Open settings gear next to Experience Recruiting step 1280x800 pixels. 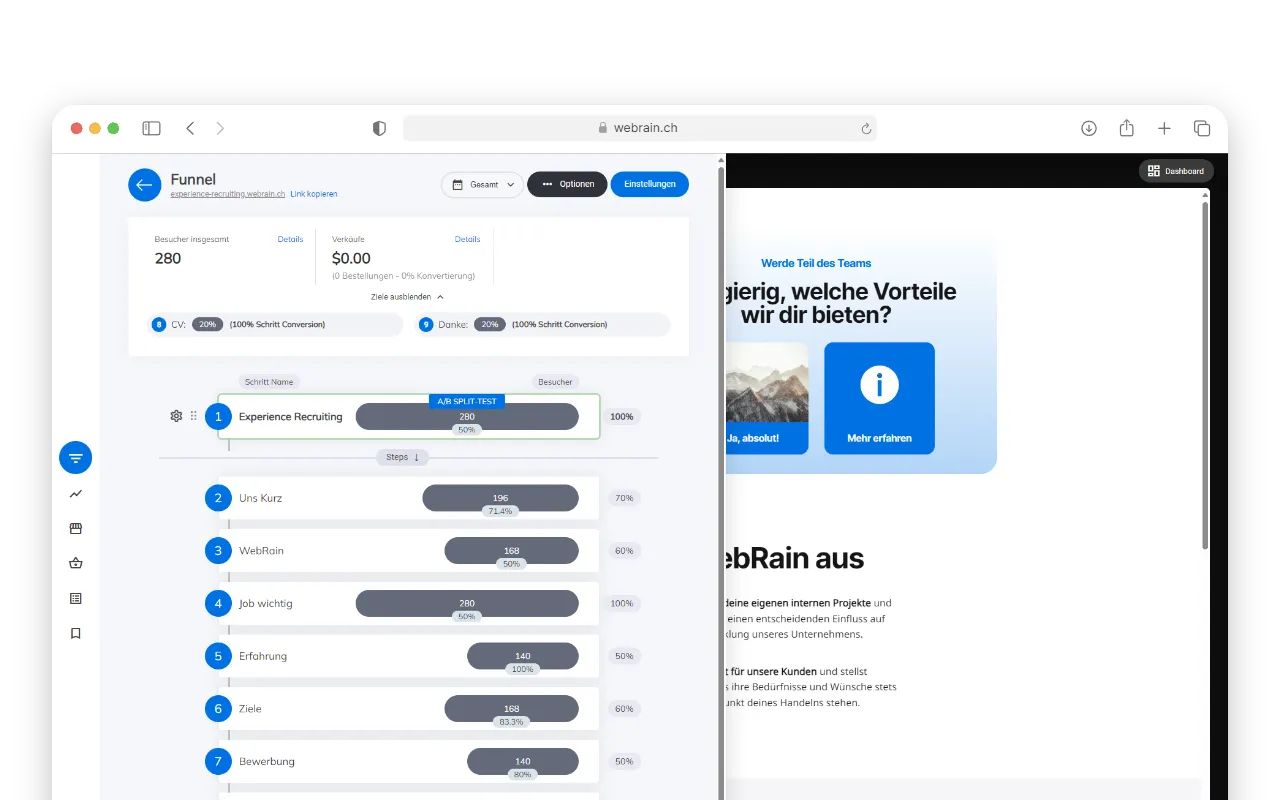tap(176, 416)
